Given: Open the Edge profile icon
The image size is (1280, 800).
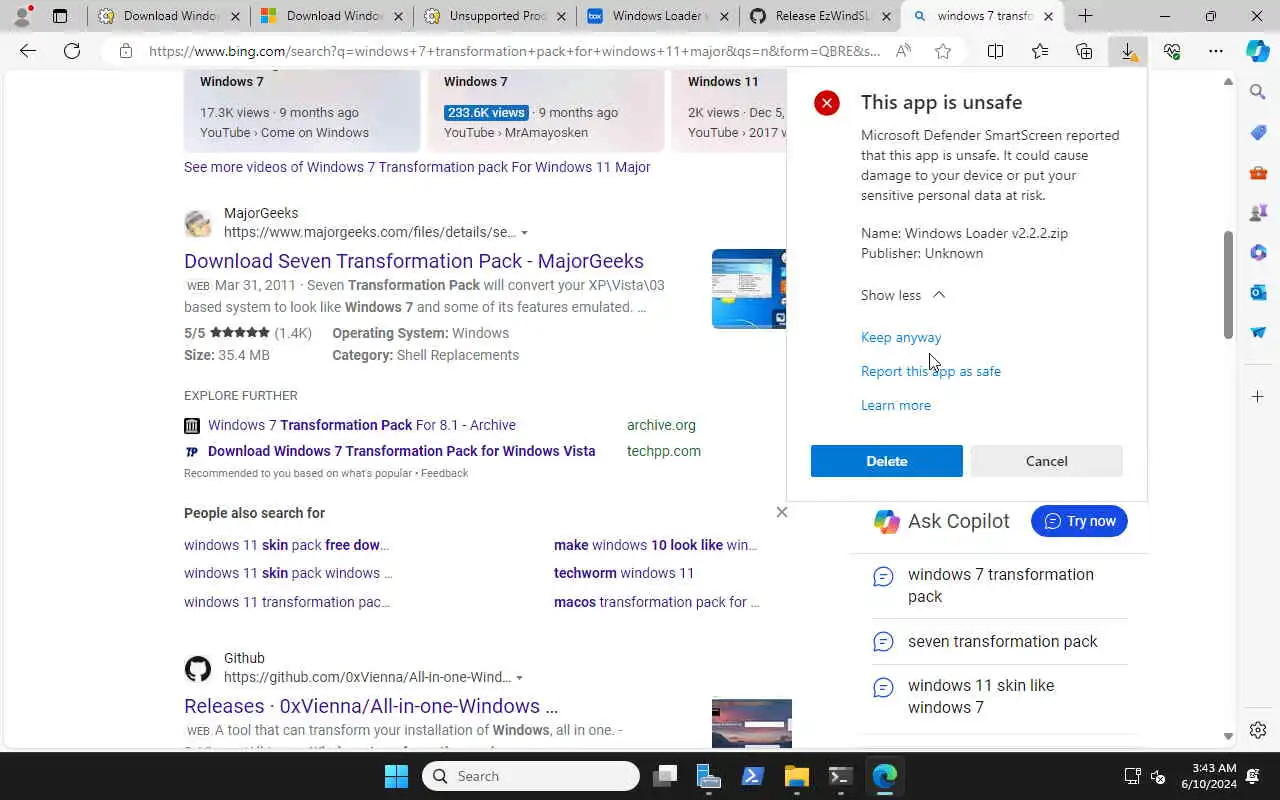Looking at the screenshot, I should pyautogui.click(x=21, y=16).
